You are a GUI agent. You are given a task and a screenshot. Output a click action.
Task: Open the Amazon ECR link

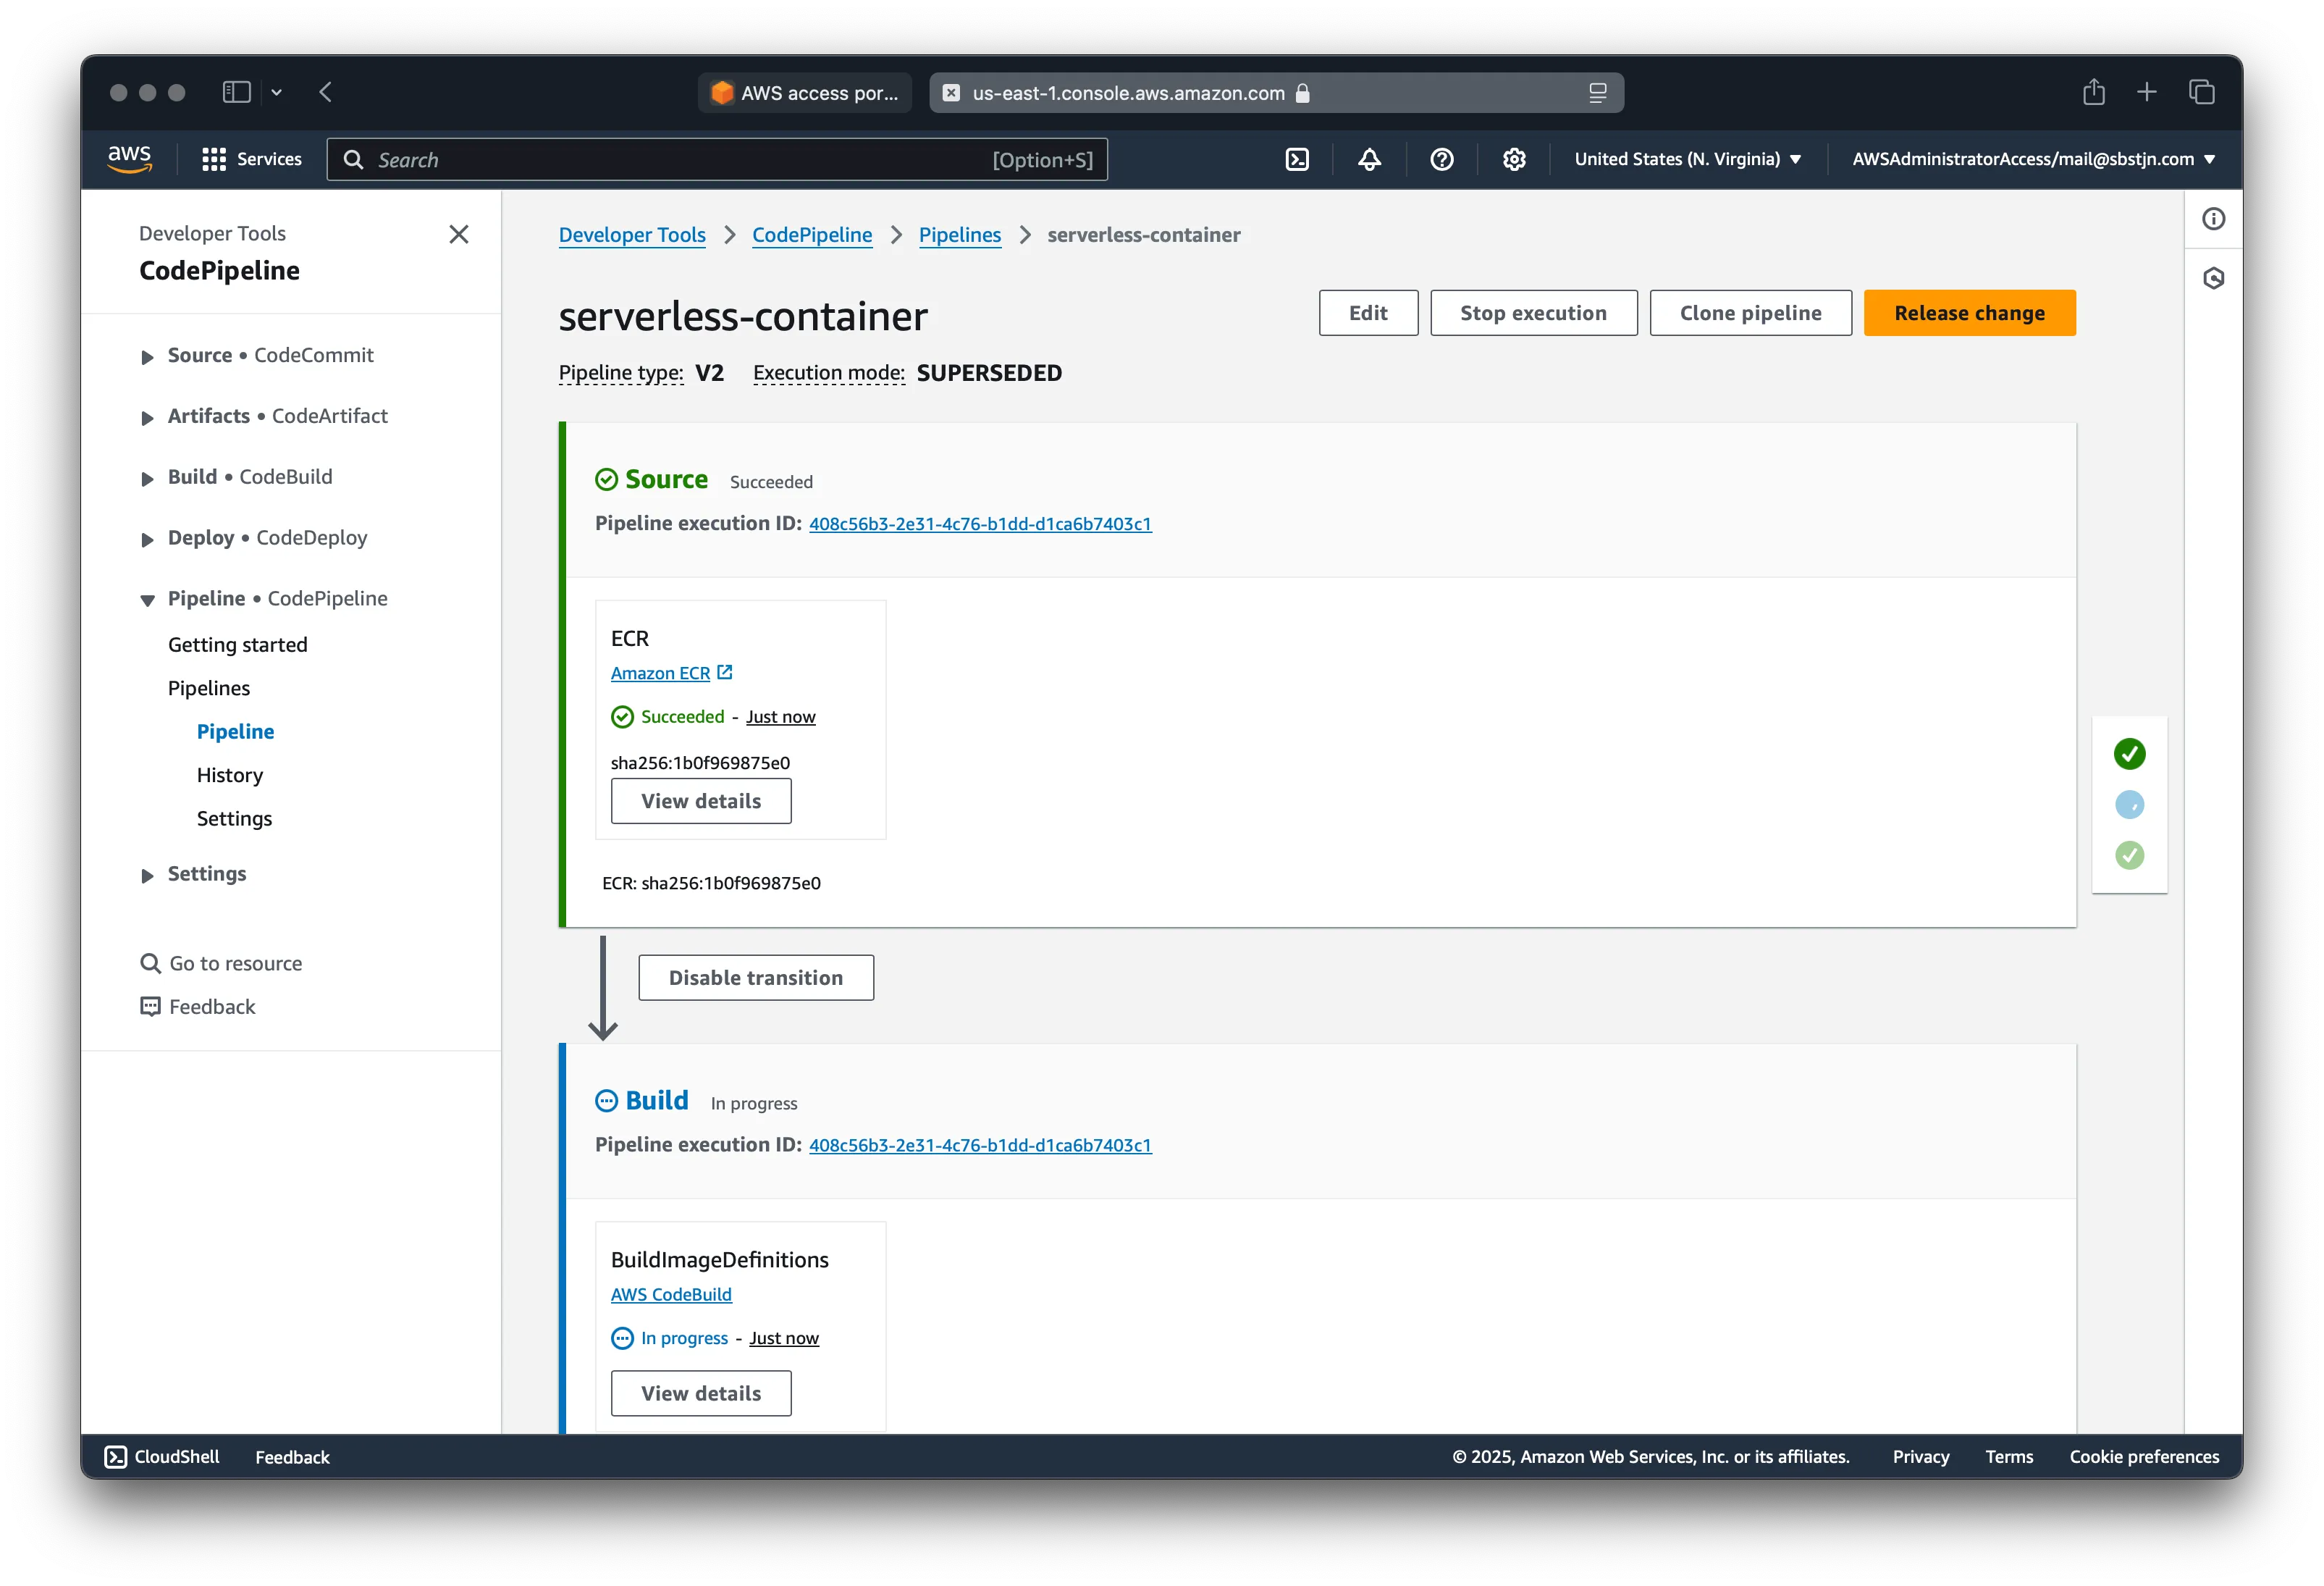tap(661, 673)
